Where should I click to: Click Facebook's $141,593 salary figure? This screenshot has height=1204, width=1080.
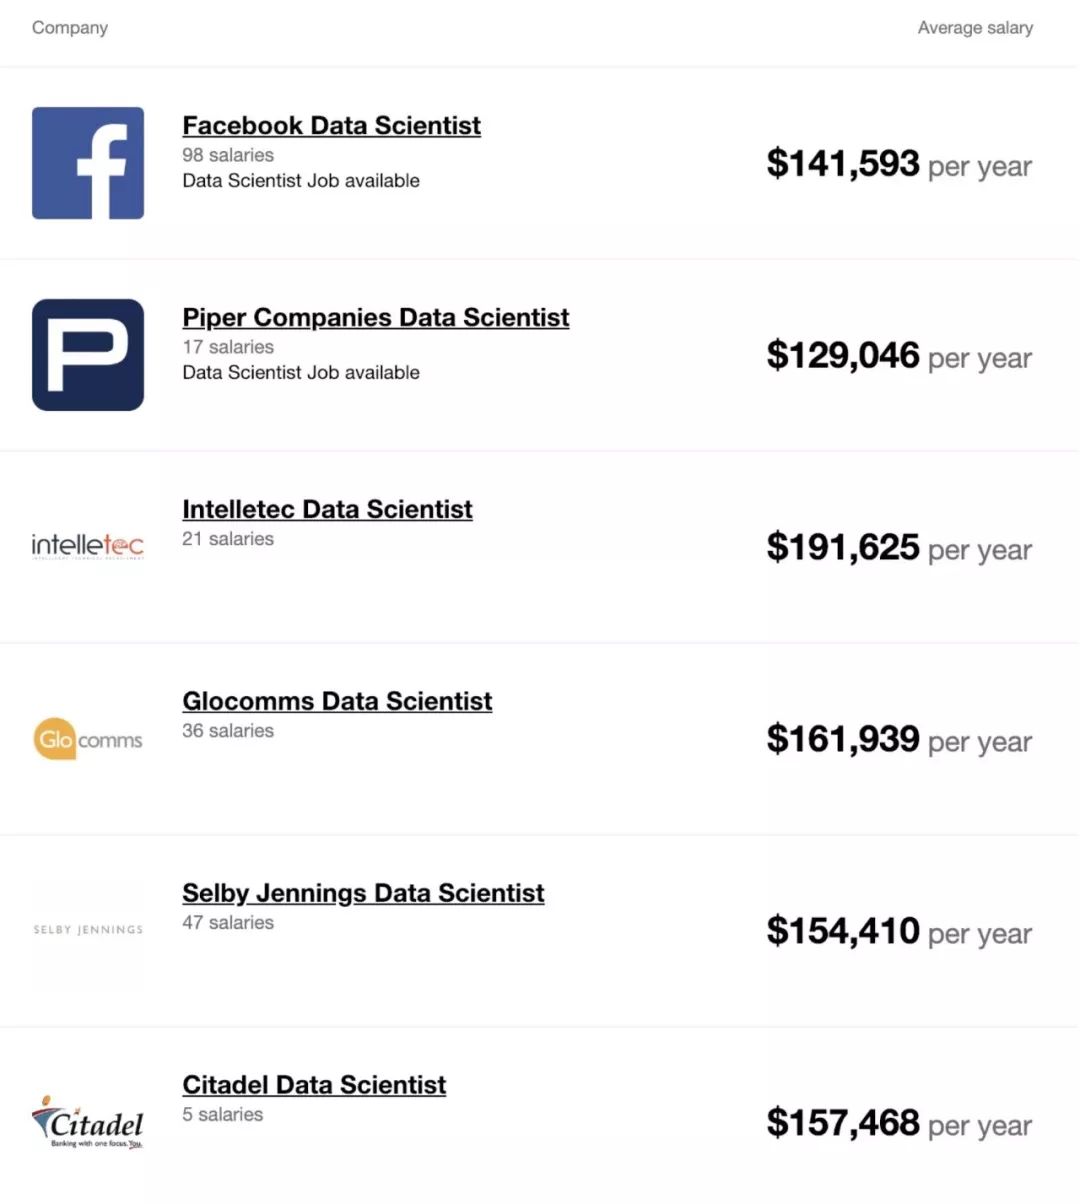(x=843, y=164)
